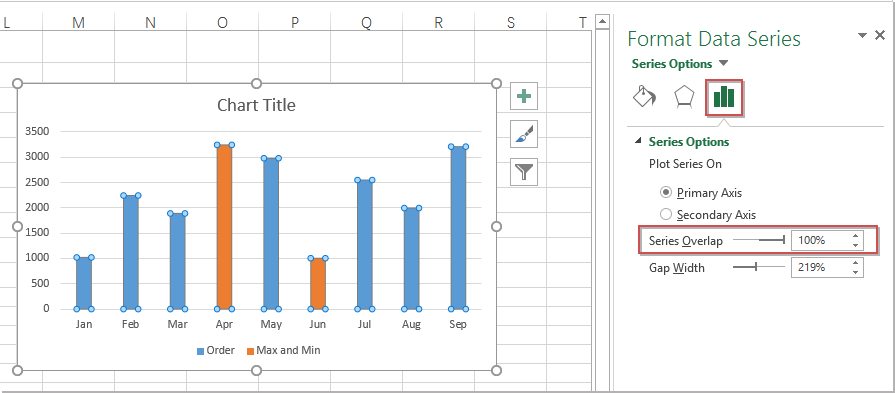Screen dimensions: 895x393
Task: Select the blue Feb bar
Action: (131, 252)
